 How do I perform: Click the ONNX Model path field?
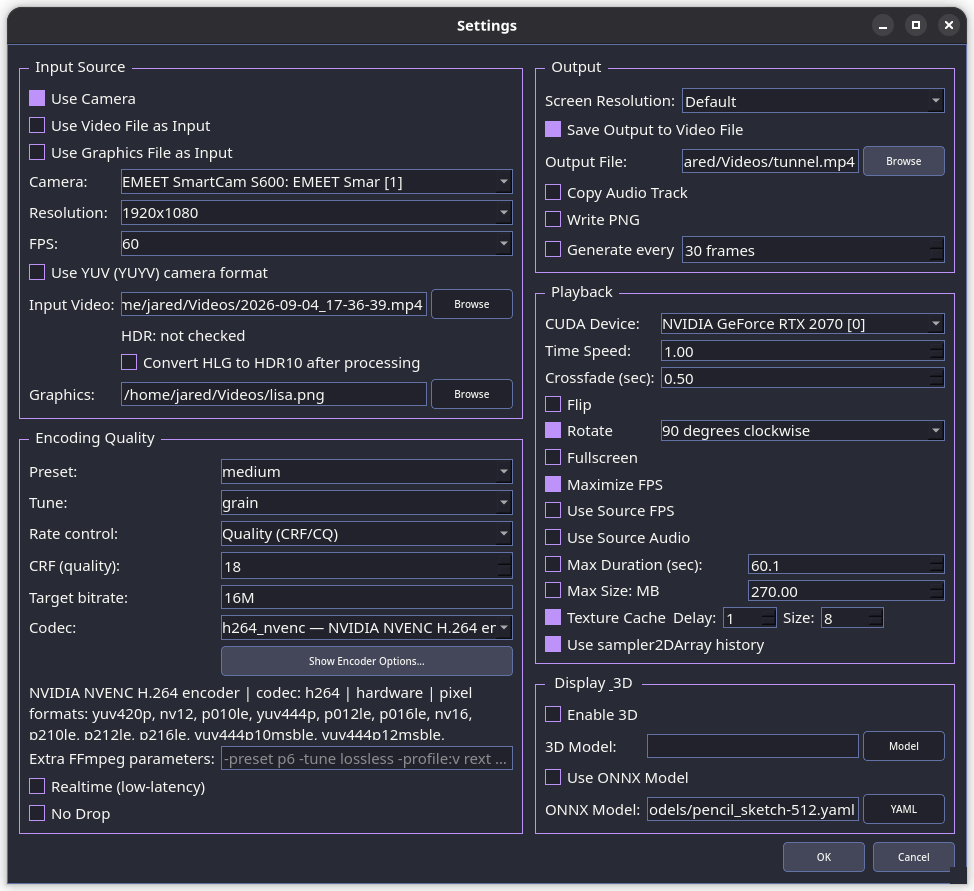753,809
